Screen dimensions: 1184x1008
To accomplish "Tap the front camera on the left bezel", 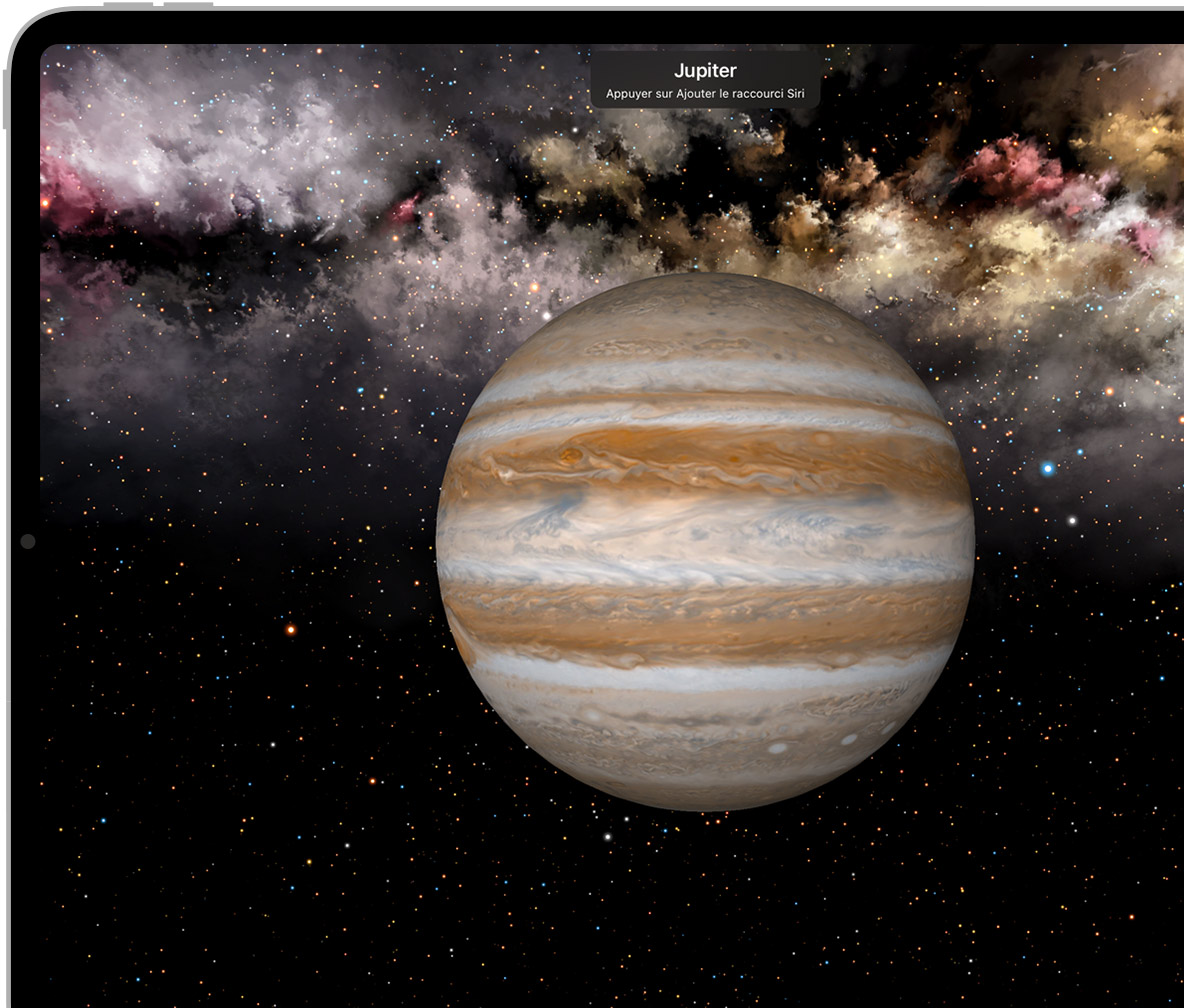I will click(27, 541).
